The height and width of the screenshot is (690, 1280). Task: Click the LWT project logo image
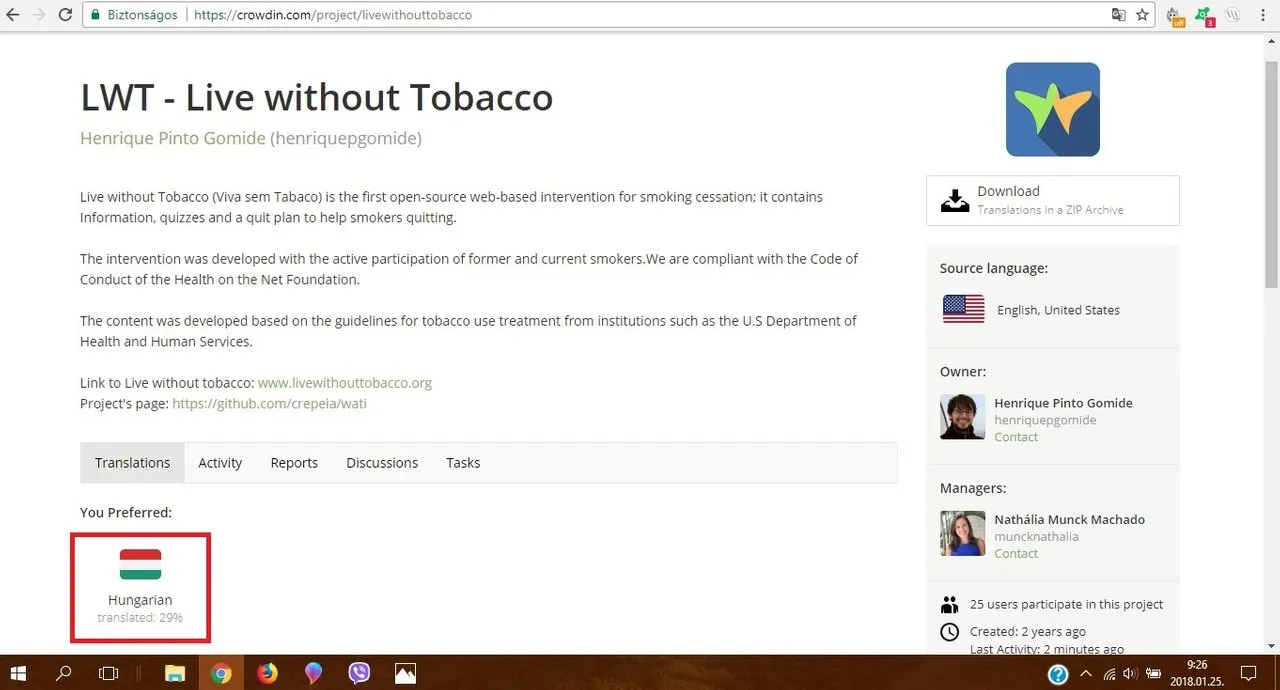[1052, 109]
